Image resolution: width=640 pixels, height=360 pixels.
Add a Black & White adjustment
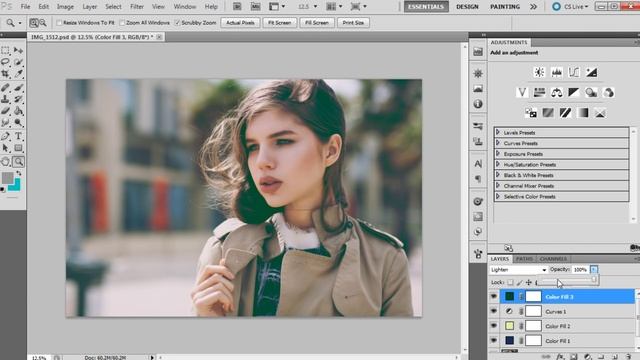(573, 93)
